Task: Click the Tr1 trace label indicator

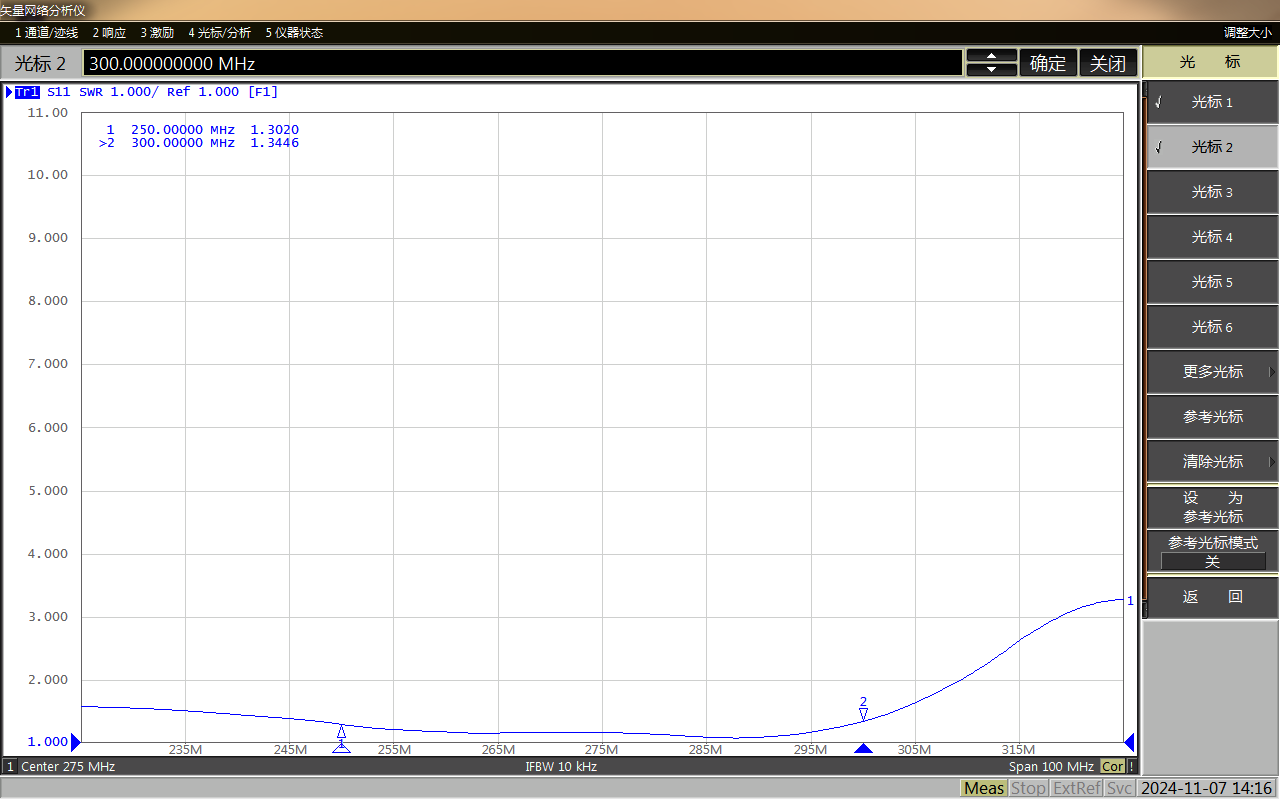Action: click(x=27, y=92)
